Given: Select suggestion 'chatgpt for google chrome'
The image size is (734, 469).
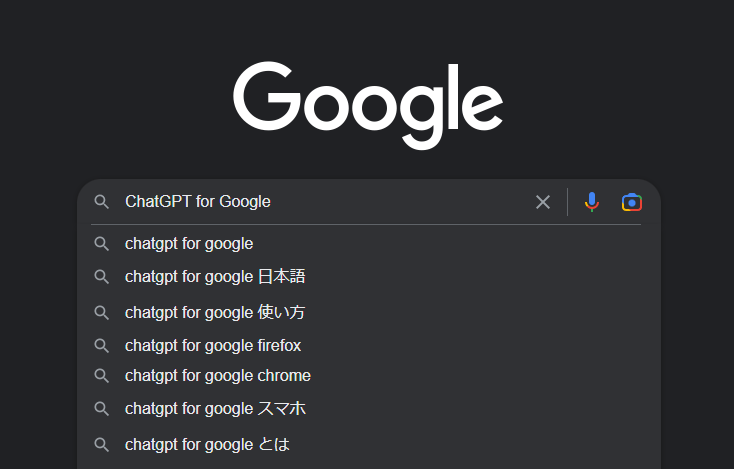Looking at the screenshot, I should click(369, 375).
